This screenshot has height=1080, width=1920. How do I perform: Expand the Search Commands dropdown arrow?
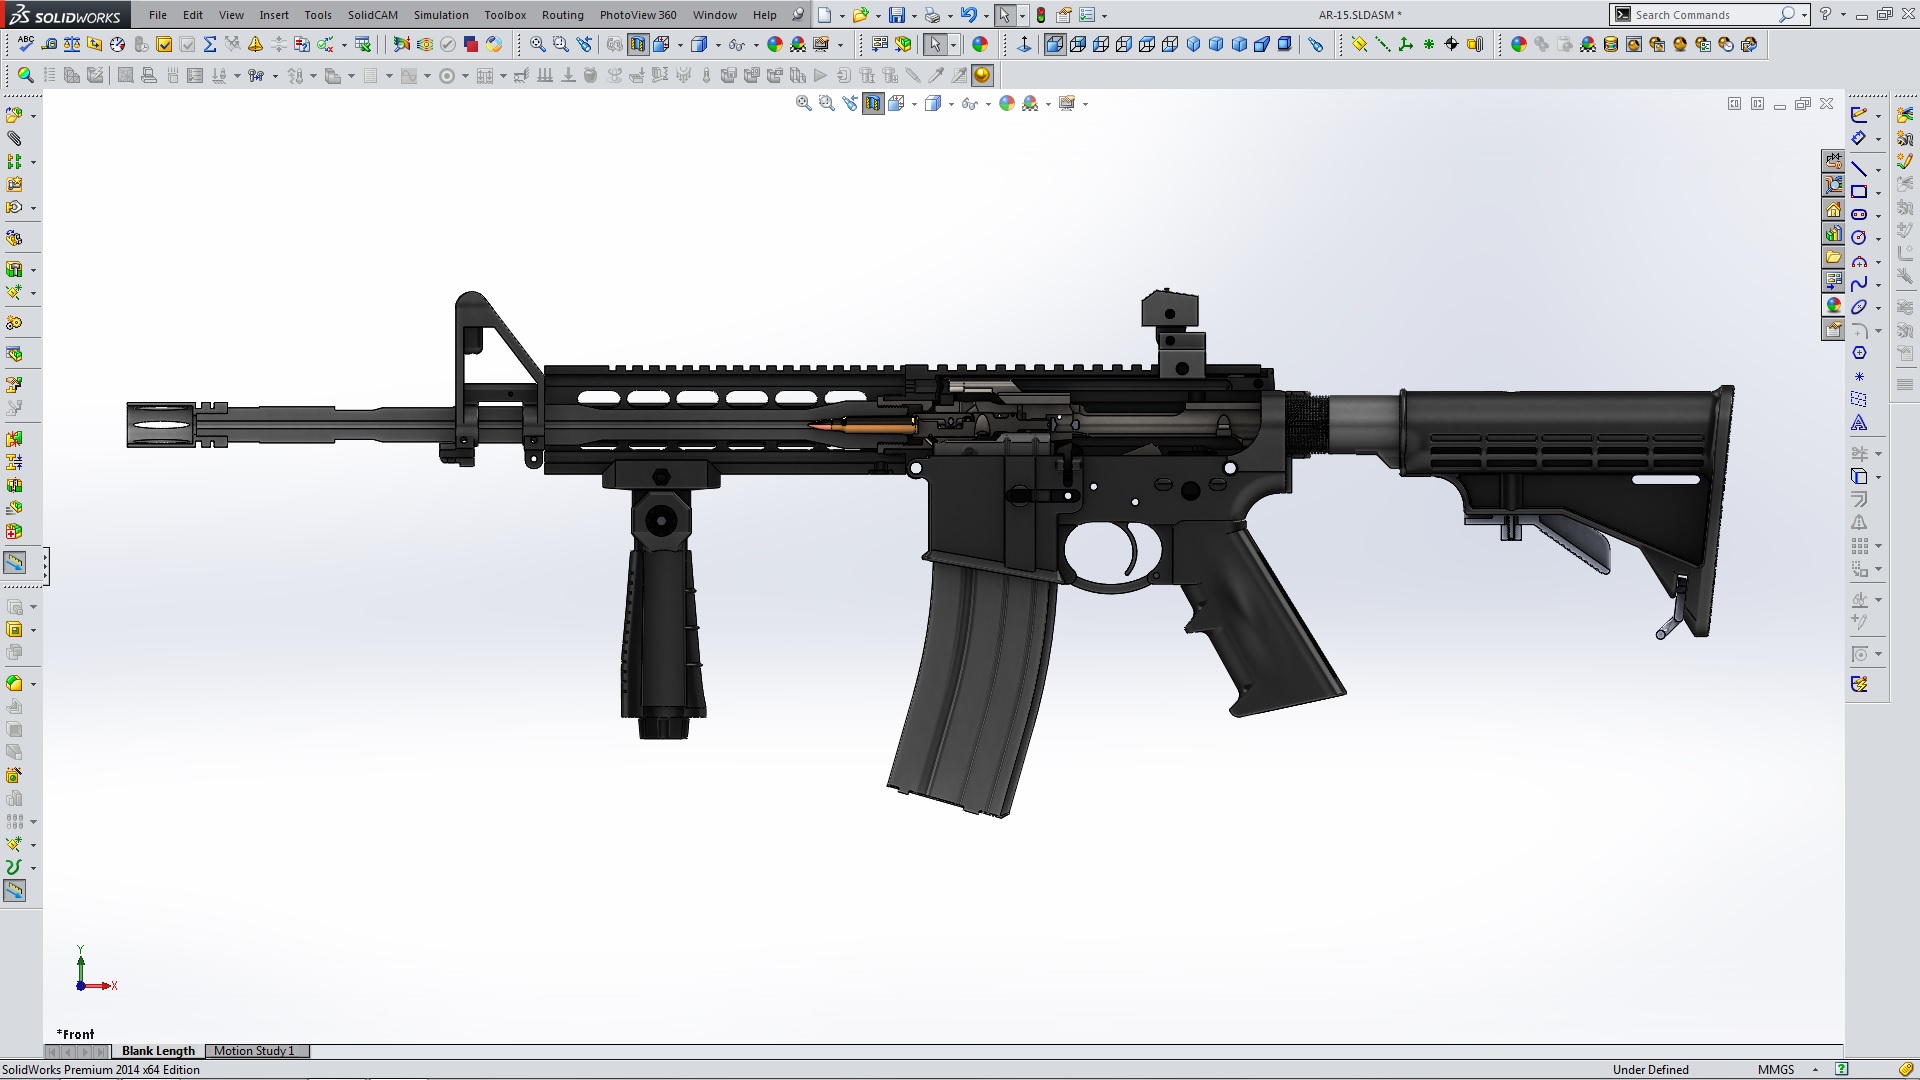[x=1804, y=15]
